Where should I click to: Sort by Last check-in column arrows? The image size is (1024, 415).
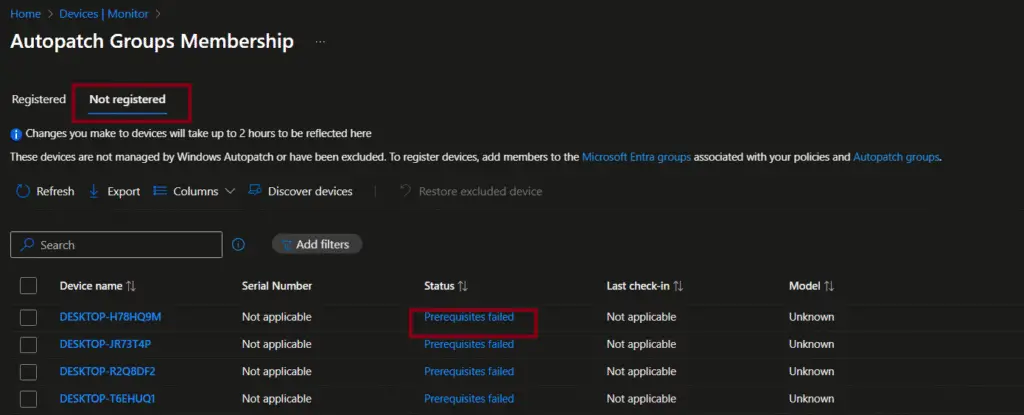(x=678, y=286)
